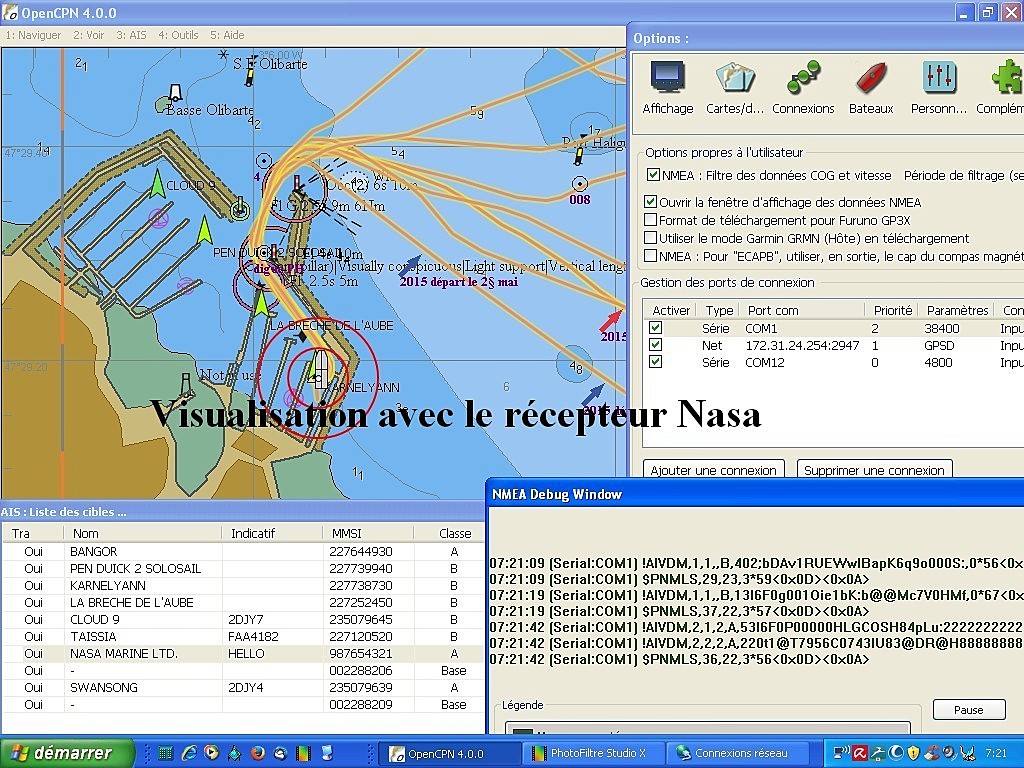Click the waypoint marker labeled 008
Image resolution: width=1024 pixels, height=768 pixels.
[x=579, y=184]
